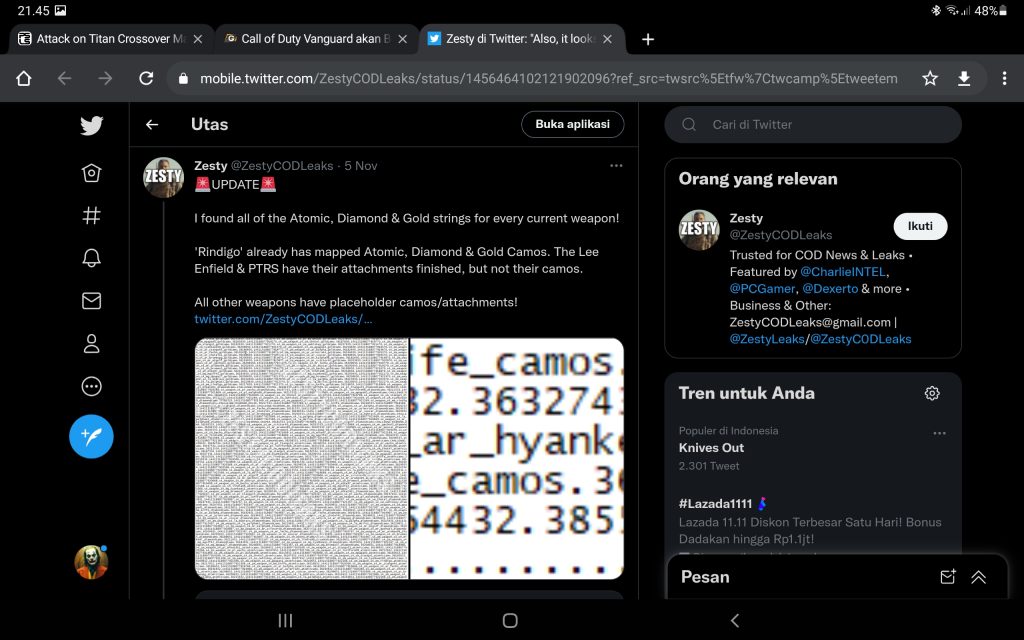Open the Messages envelope icon in sidebar
This screenshot has height=640, width=1024.
91,300
